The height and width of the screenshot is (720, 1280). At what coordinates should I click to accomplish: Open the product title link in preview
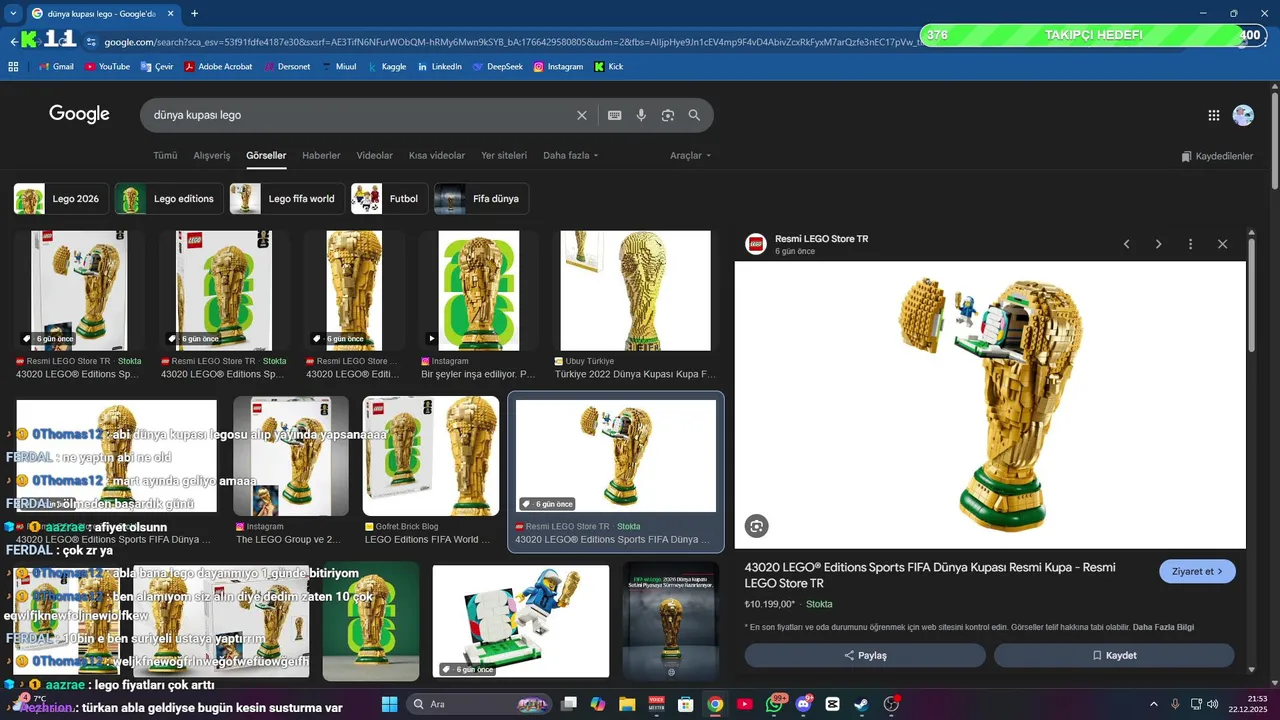coord(930,575)
